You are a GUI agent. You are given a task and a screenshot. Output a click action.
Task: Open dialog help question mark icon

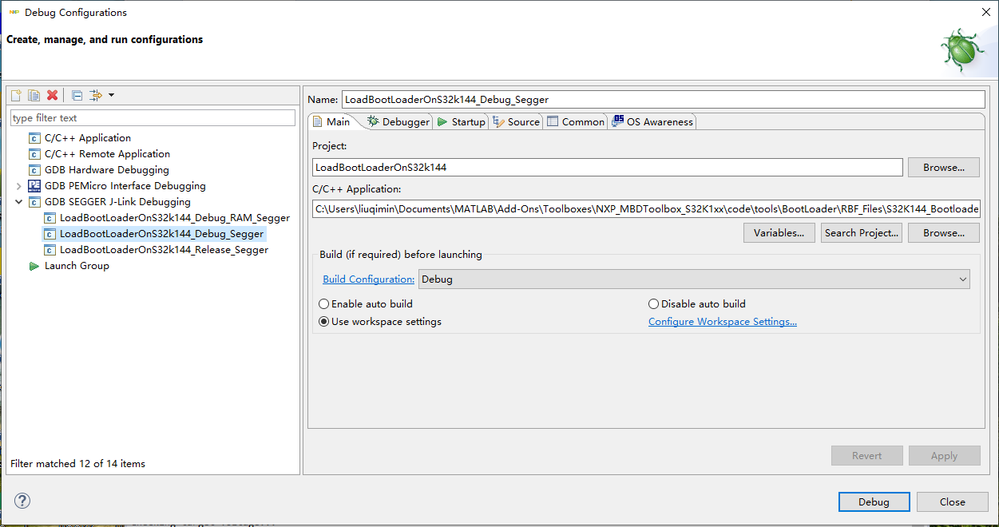pos(22,501)
